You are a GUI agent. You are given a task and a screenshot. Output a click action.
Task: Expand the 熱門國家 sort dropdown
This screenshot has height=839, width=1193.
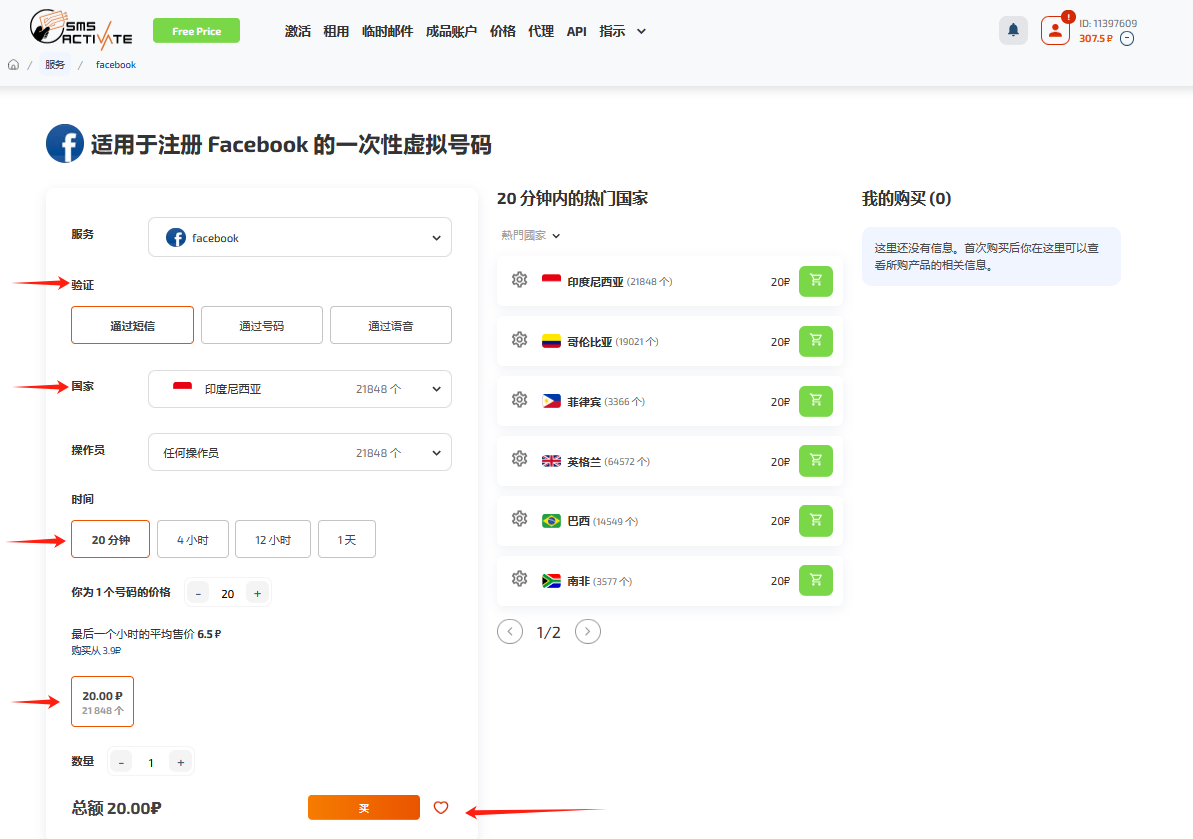[530, 235]
